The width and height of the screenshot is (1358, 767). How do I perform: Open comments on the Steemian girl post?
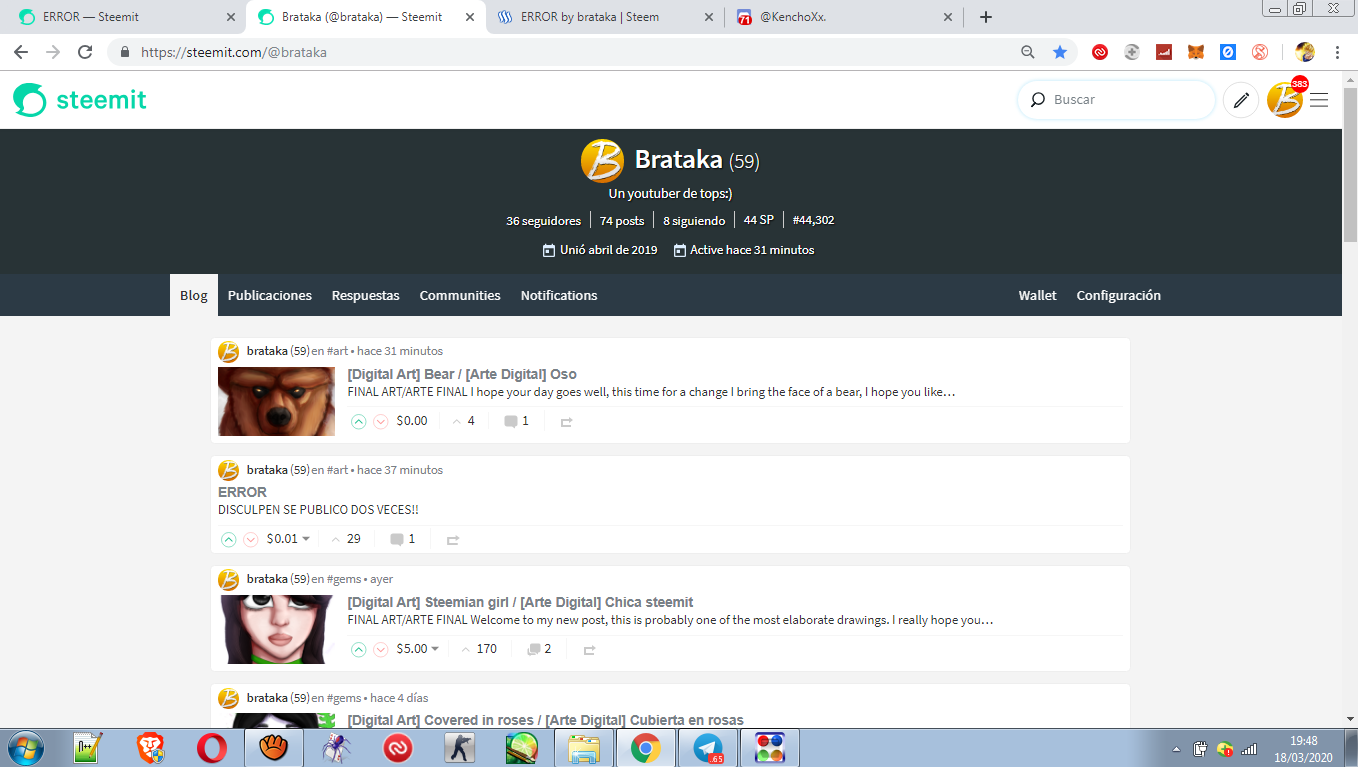[539, 649]
